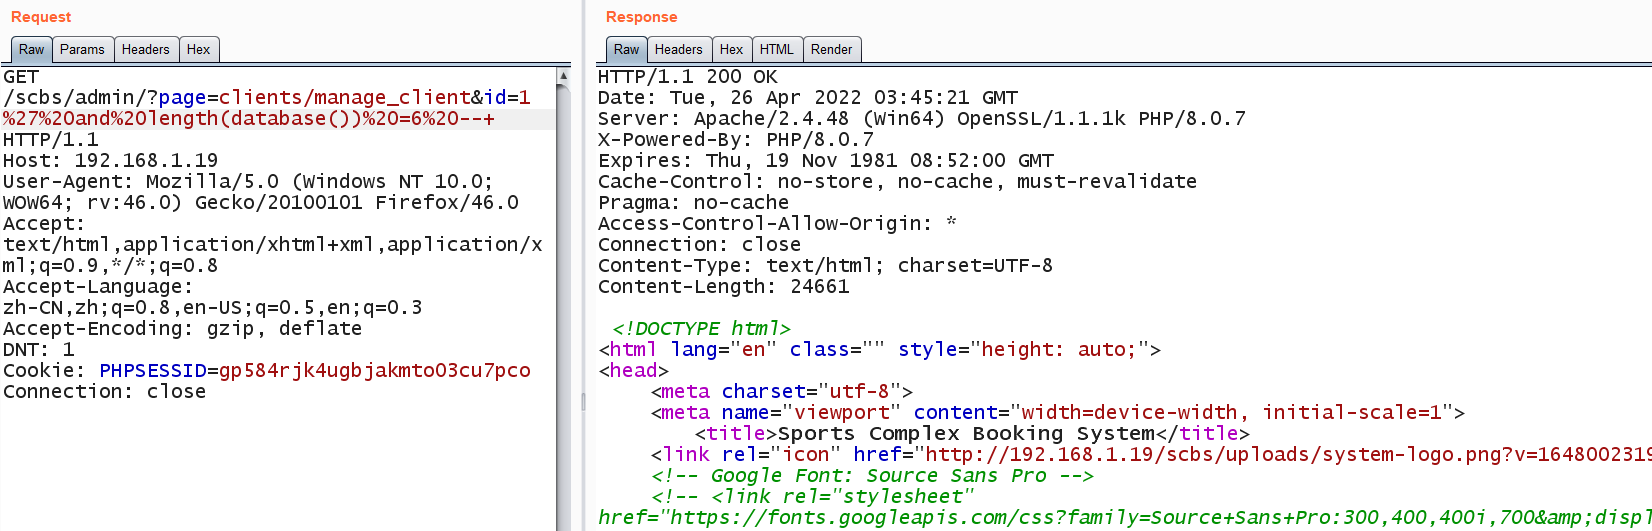
Task: Click the 'Google Font: Source Sans Pro' comment
Action: pyautogui.click(x=872, y=476)
